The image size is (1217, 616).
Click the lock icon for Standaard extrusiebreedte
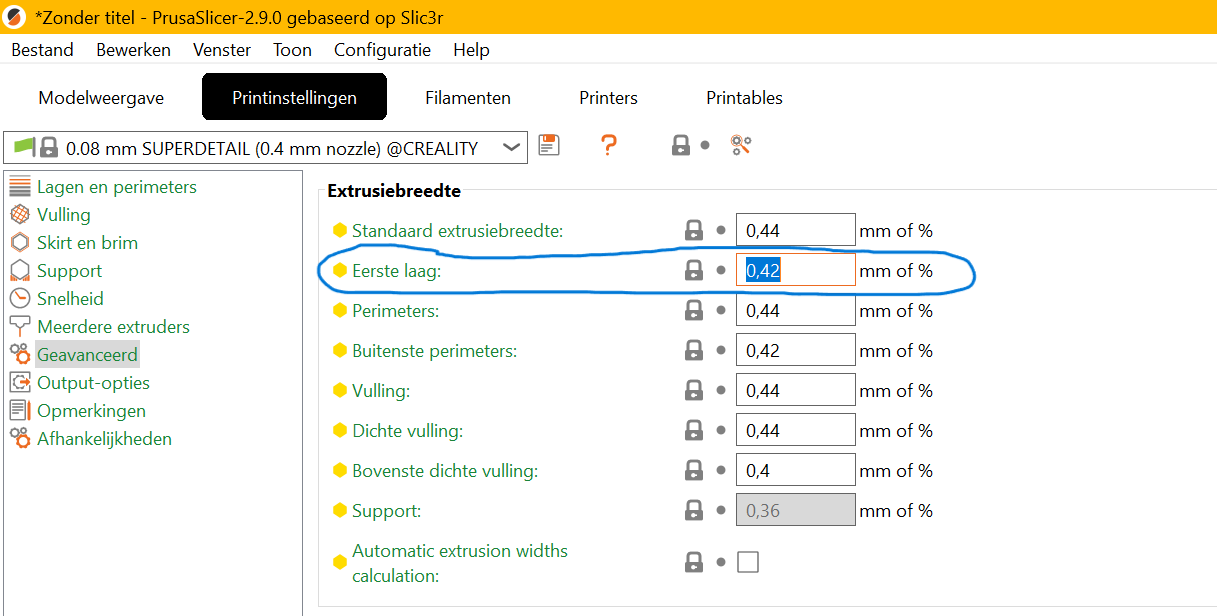694,230
